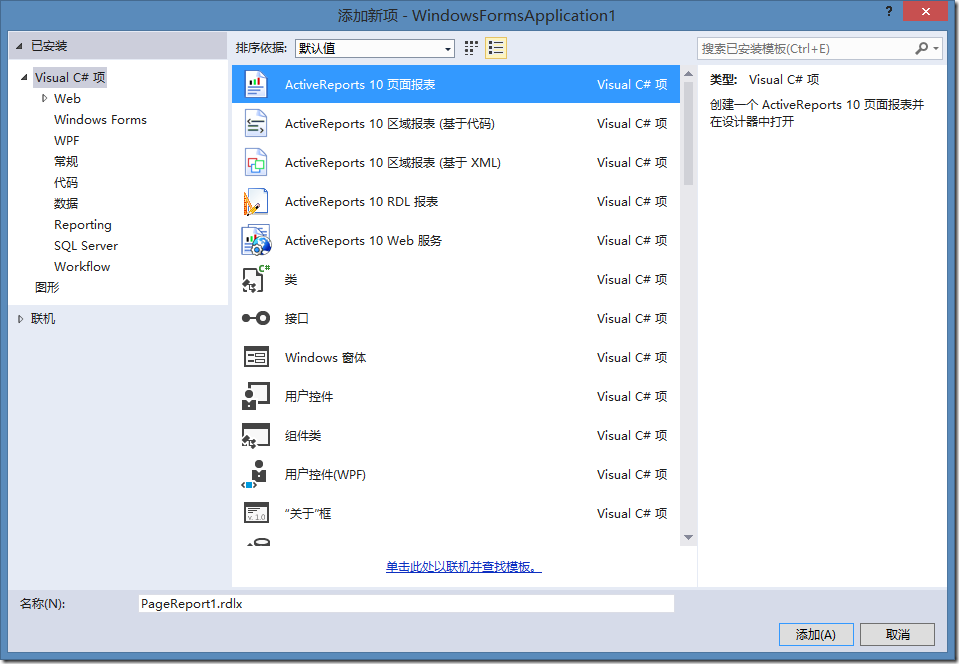Collapse the Visual C# 项 node
Screen dimensions: 959x664
point(24,78)
